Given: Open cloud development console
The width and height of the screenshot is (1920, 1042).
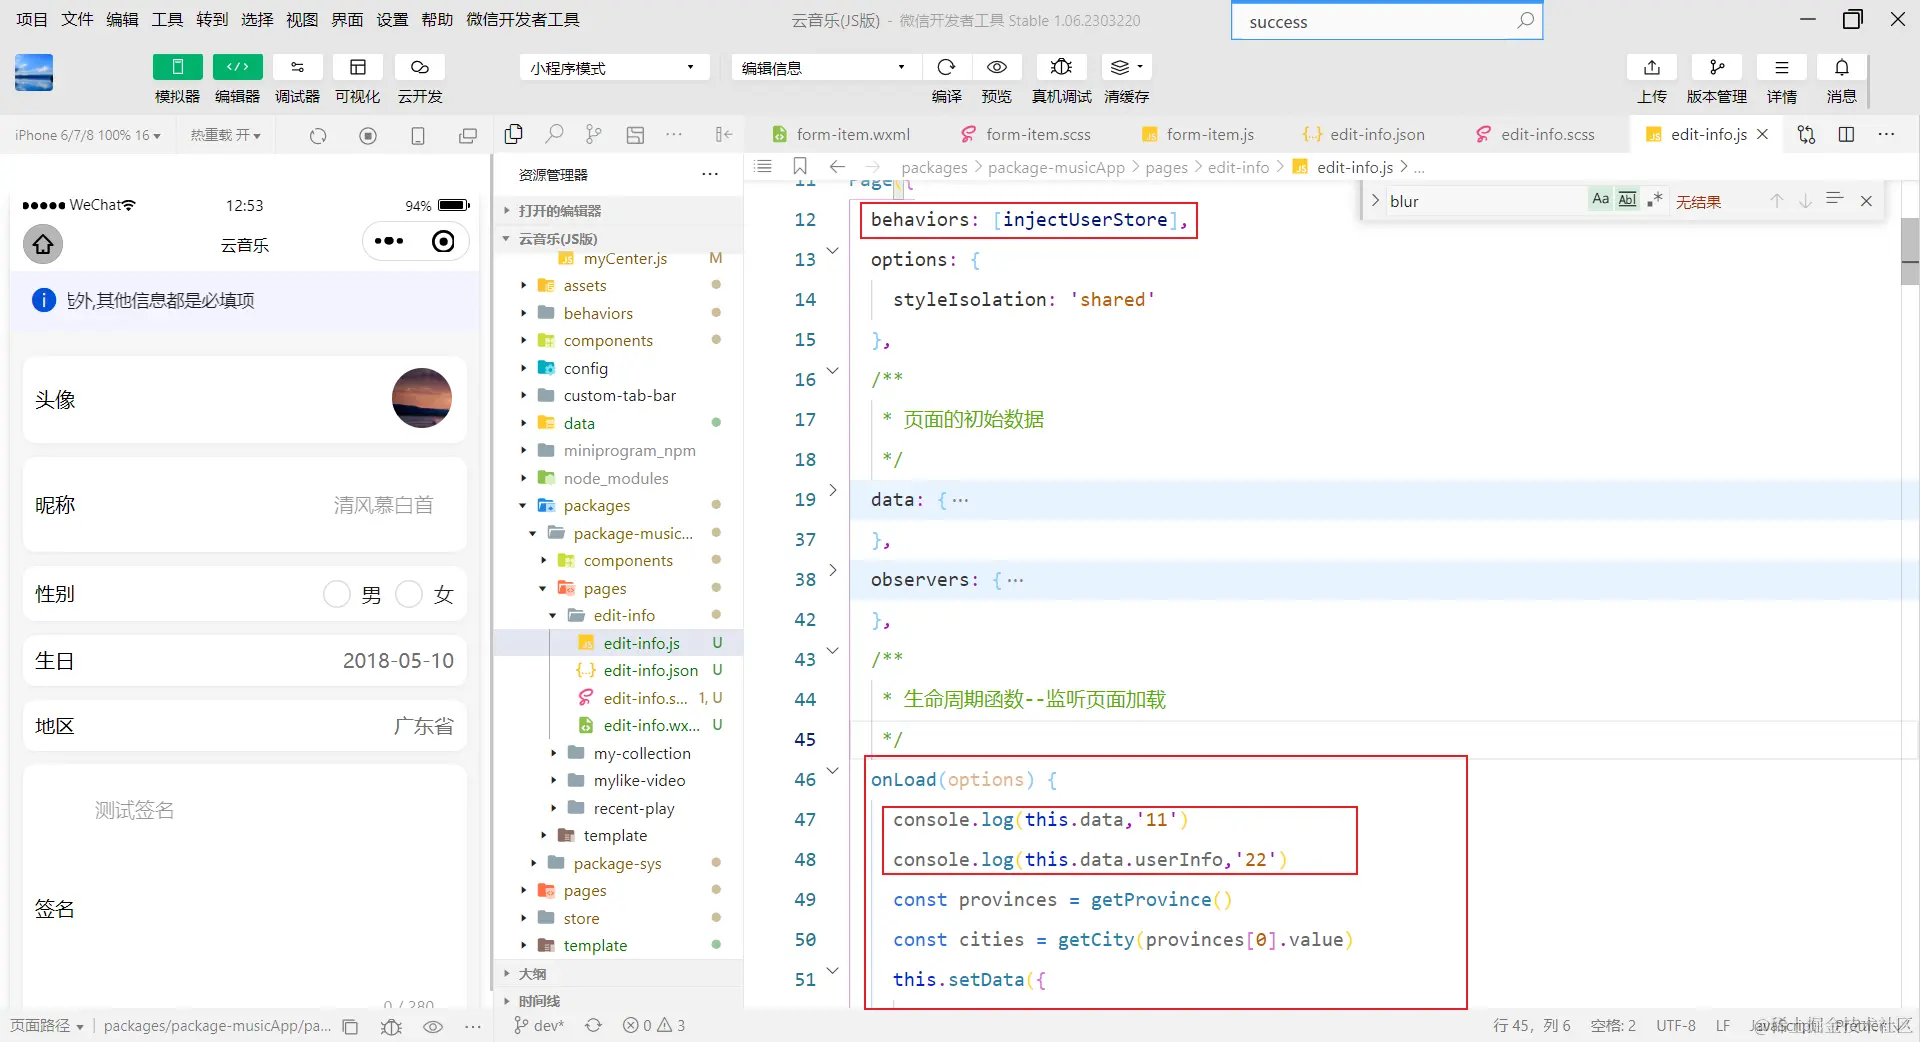Looking at the screenshot, I should pyautogui.click(x=419, y=67).
